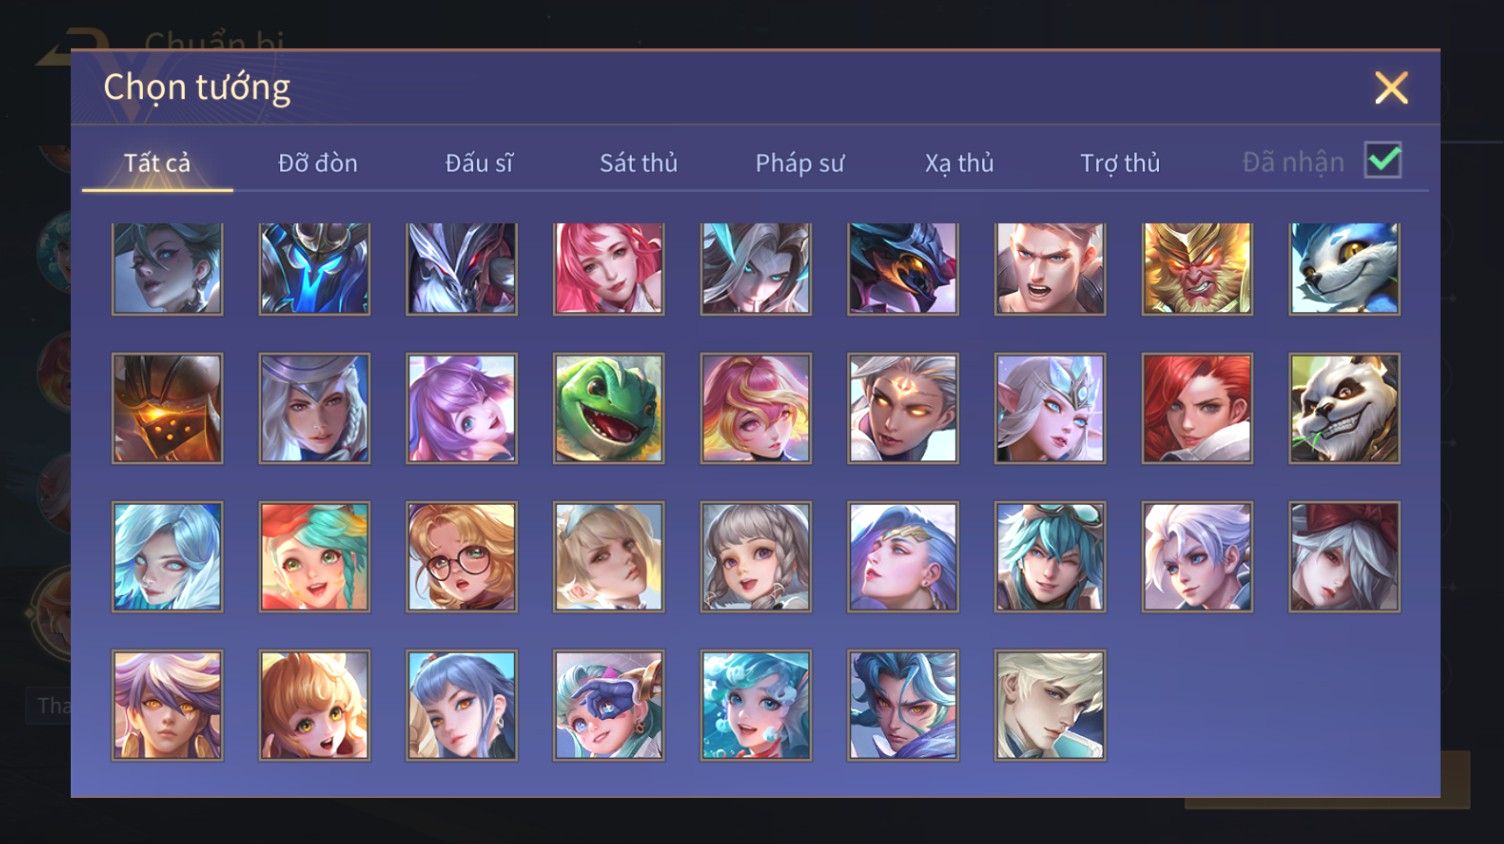Viewport: 1504px width, 844px height.
Task: Select the blue smiling wolf hero
Action: [1344, 268]
